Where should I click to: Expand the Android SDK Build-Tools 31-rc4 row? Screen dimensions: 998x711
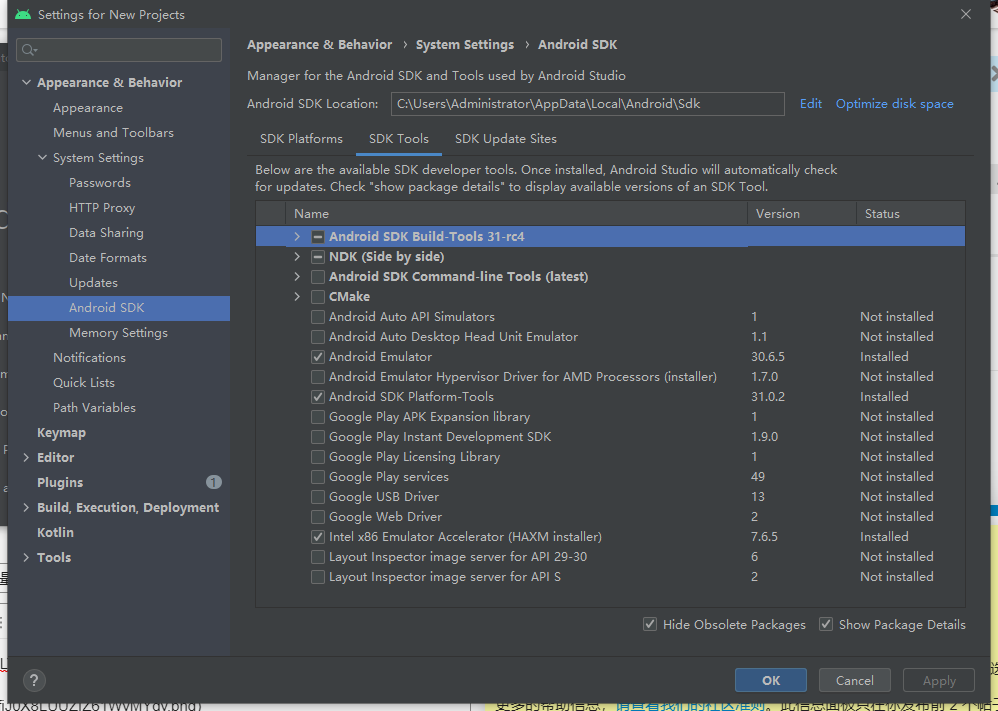(x=297, y=237)
